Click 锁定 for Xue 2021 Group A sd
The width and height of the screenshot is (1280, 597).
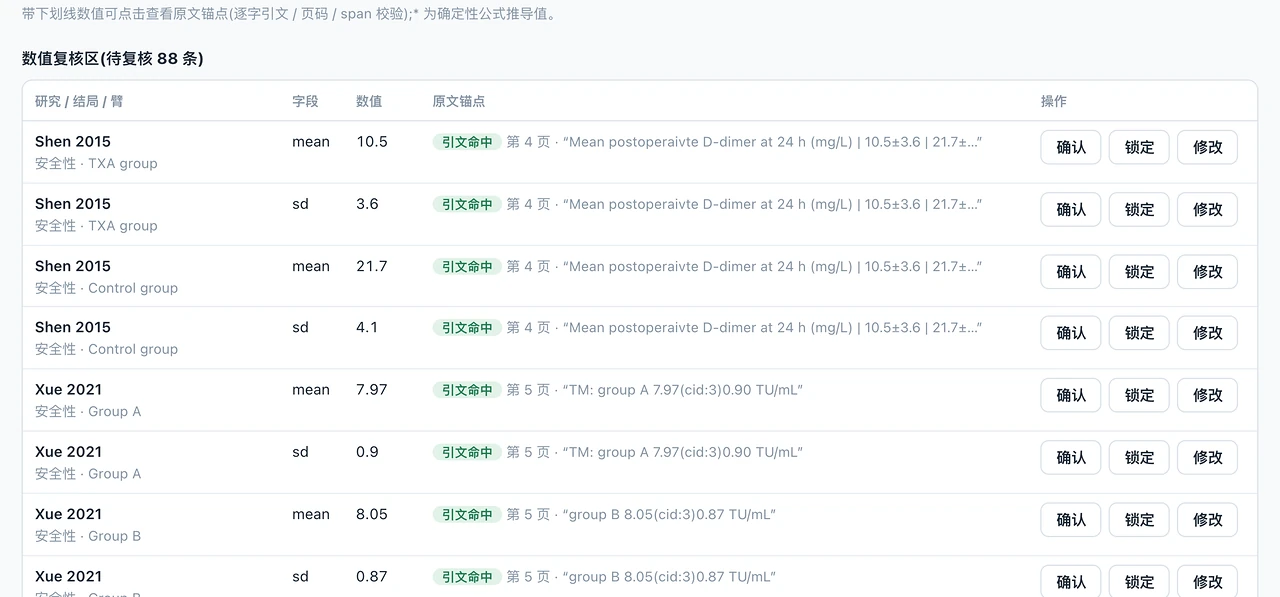(1139, 457)
